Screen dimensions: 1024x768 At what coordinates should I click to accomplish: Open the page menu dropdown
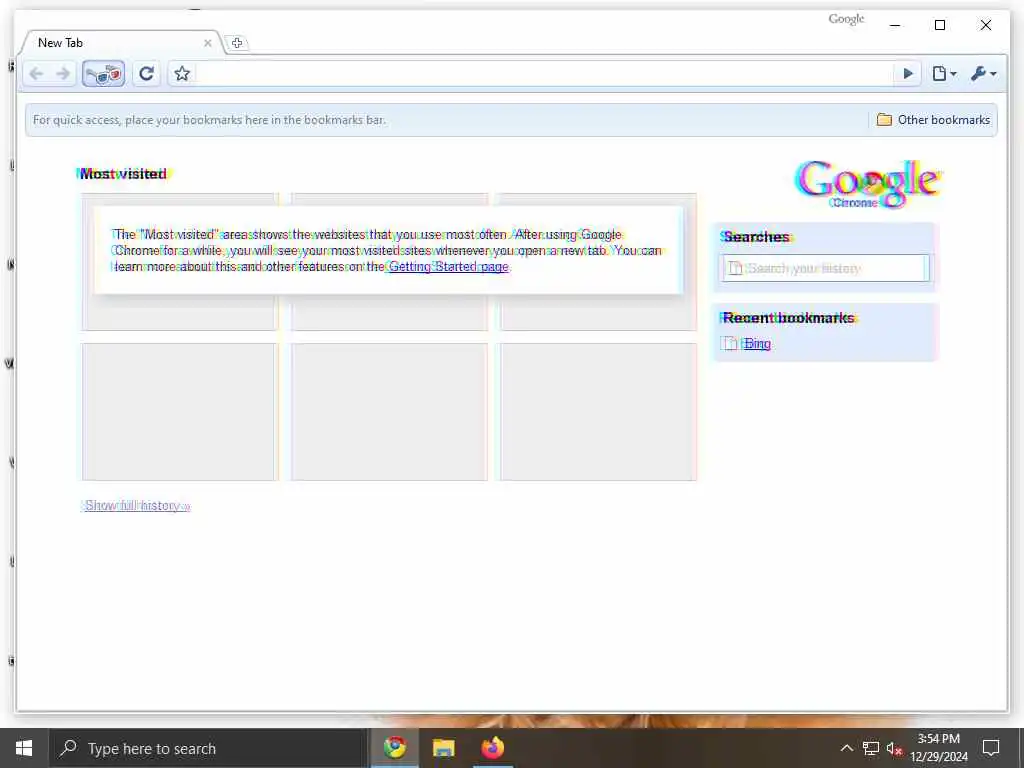tap(944, 74)
